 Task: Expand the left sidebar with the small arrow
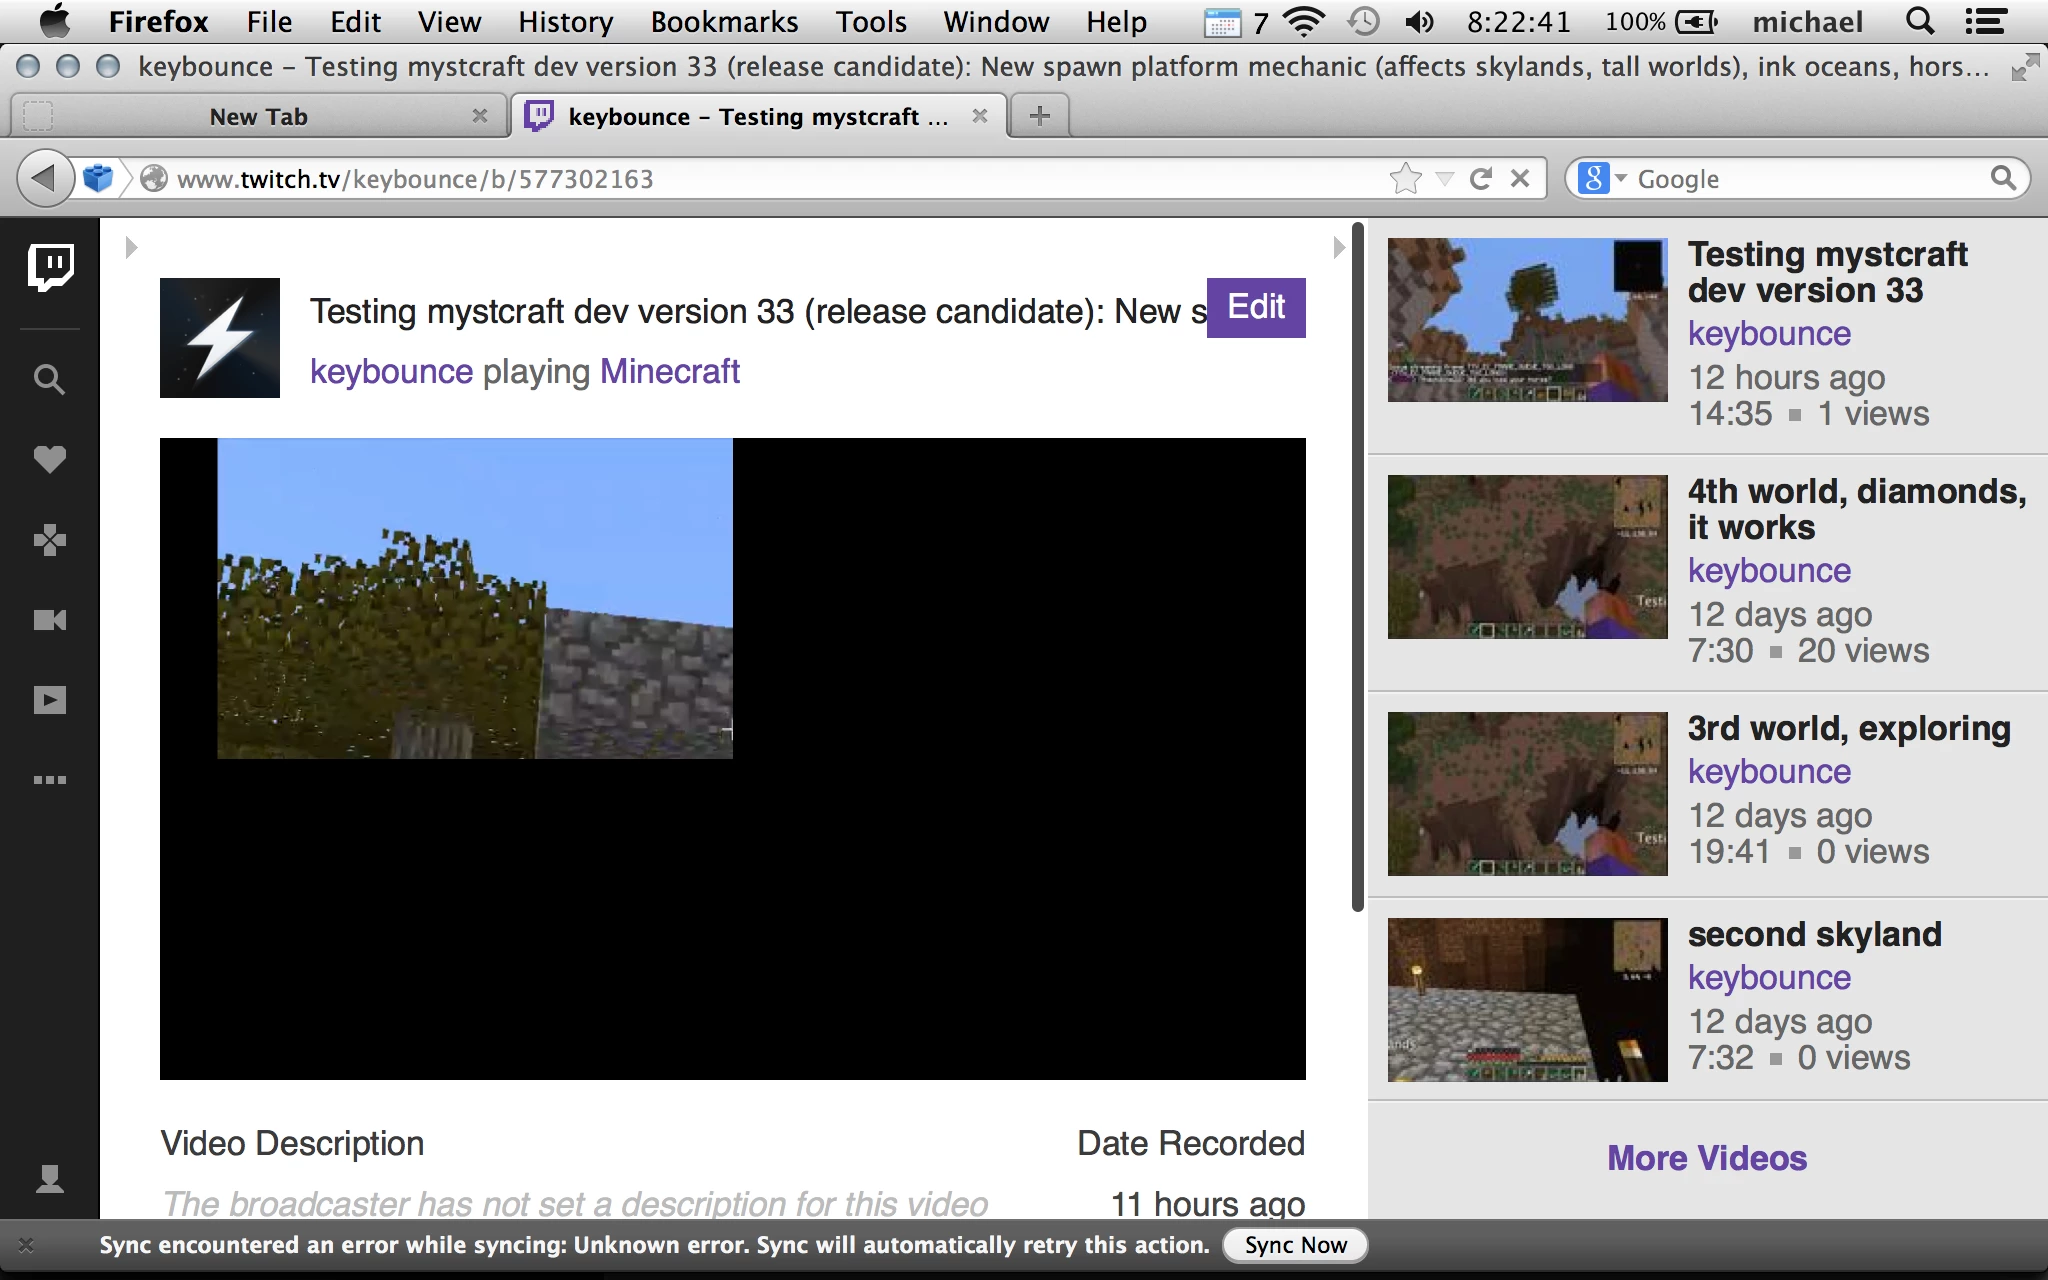pyautogui.click(x=131, y=247)
